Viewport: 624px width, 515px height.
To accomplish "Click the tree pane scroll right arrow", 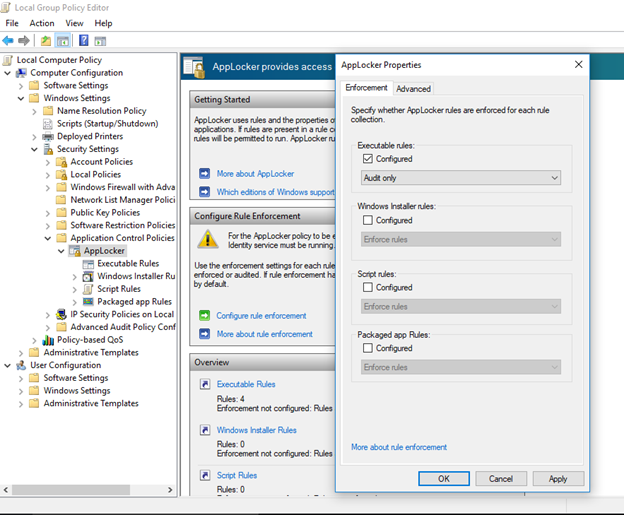I will pos(170,490).
